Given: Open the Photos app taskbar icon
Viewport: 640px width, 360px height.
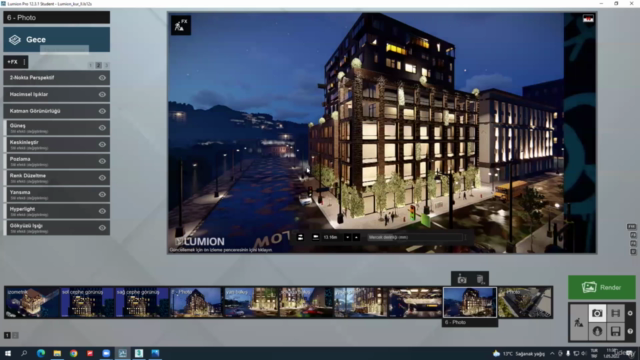Looking at the screenshot, I should 155,353.
